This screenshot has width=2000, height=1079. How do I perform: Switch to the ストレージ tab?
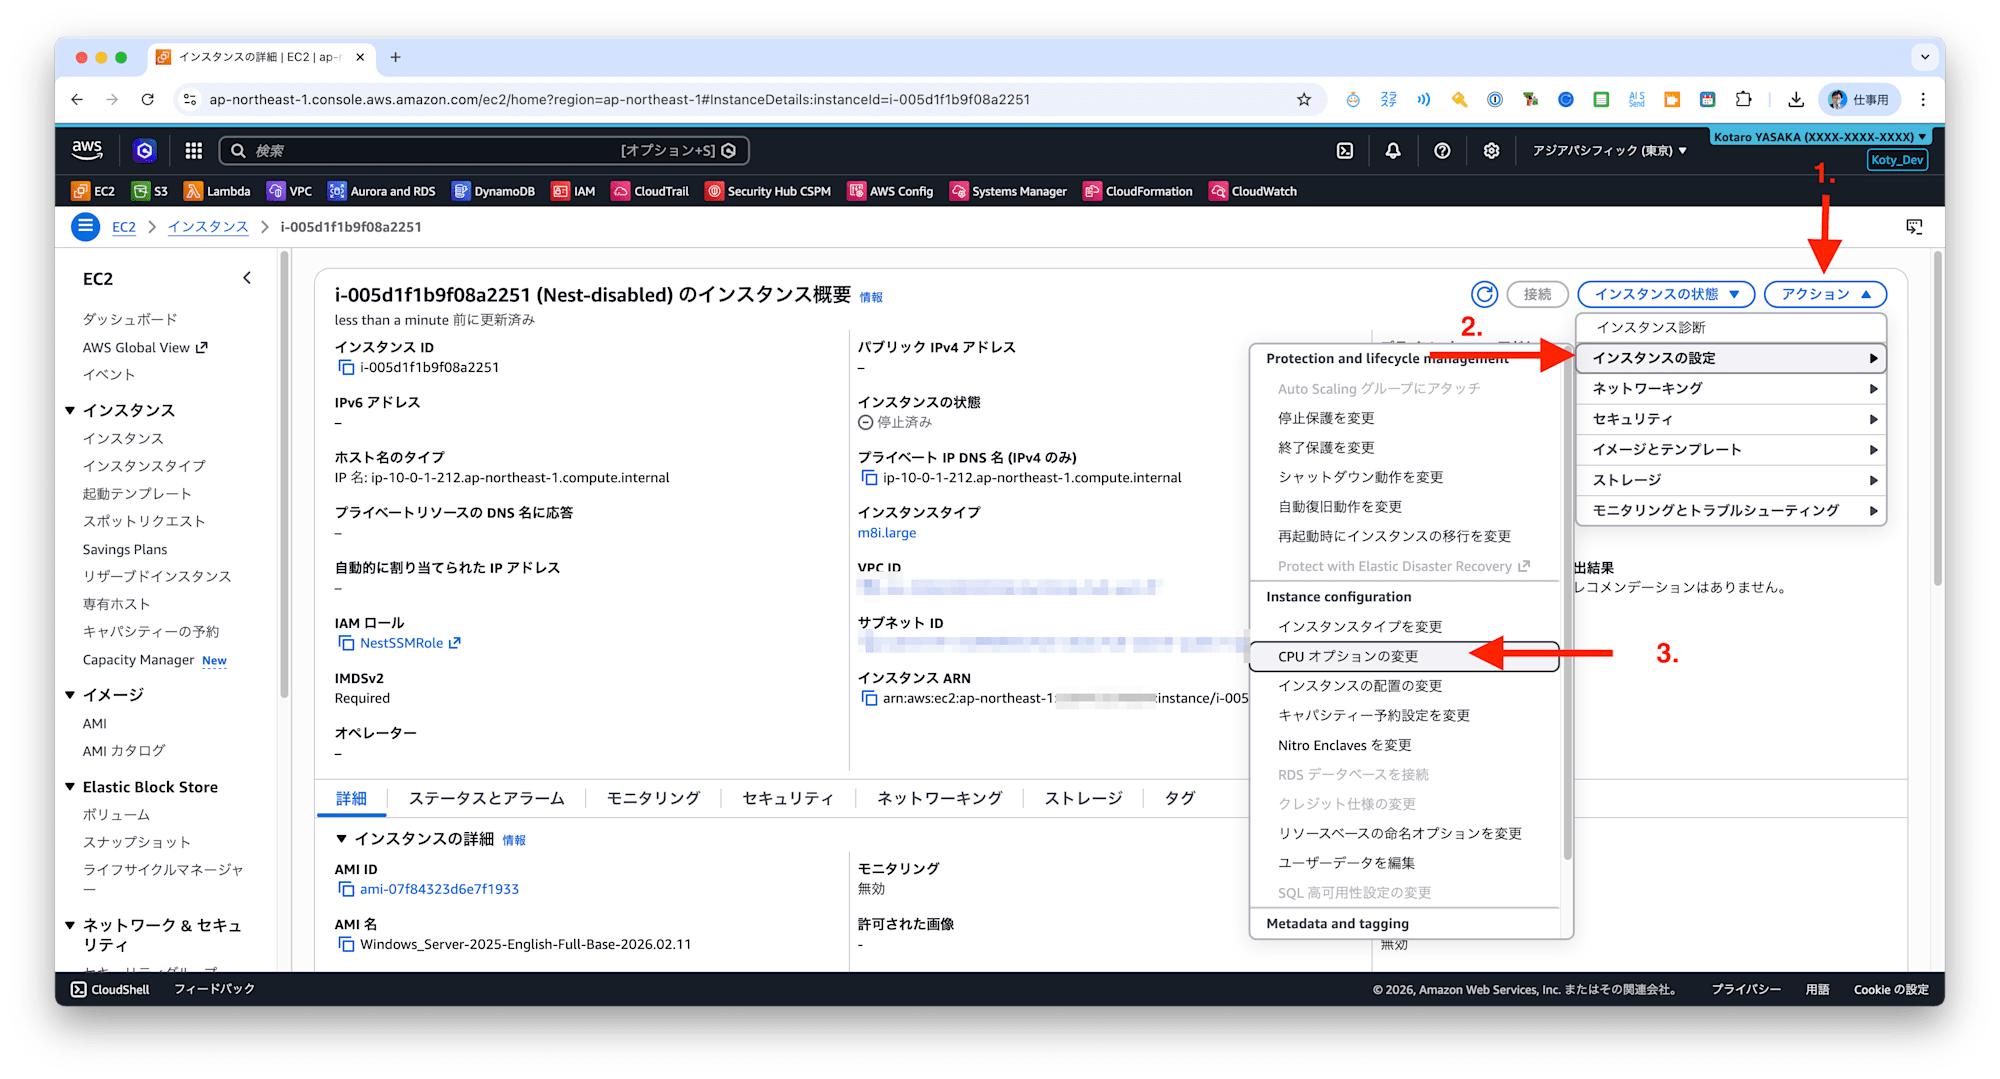1081,797
